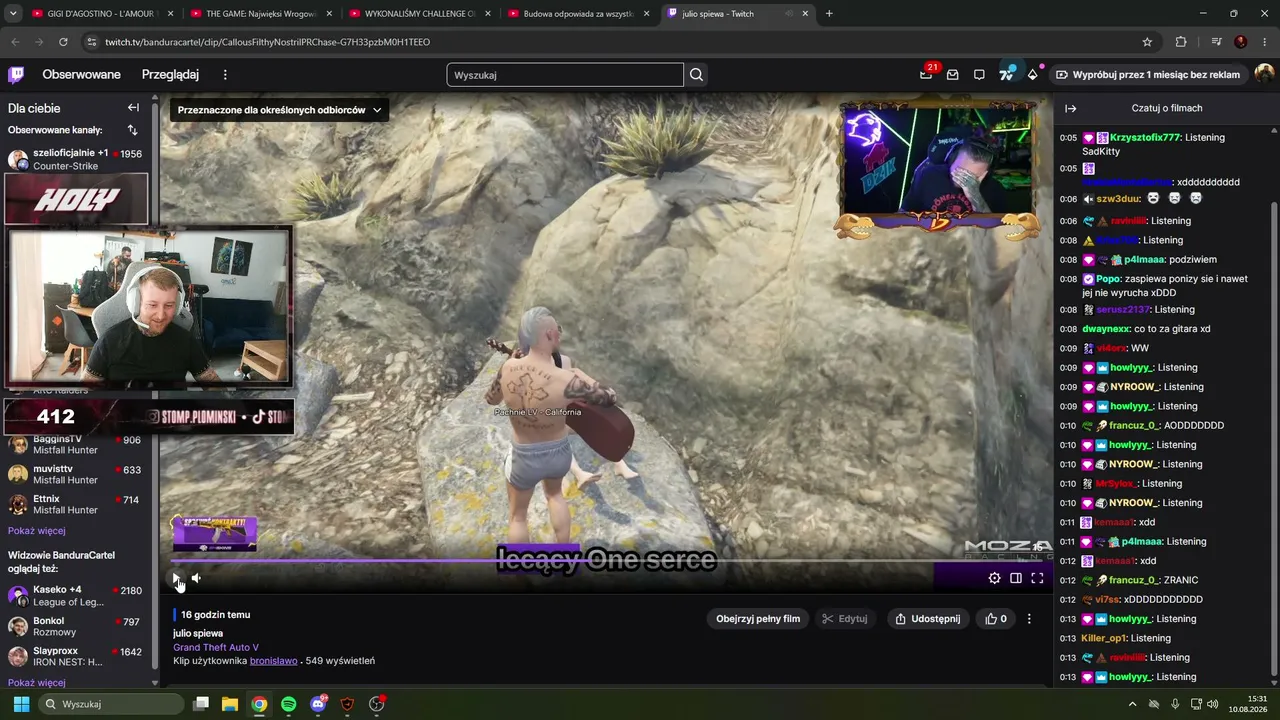Play the clip

[x=176, y=578]
